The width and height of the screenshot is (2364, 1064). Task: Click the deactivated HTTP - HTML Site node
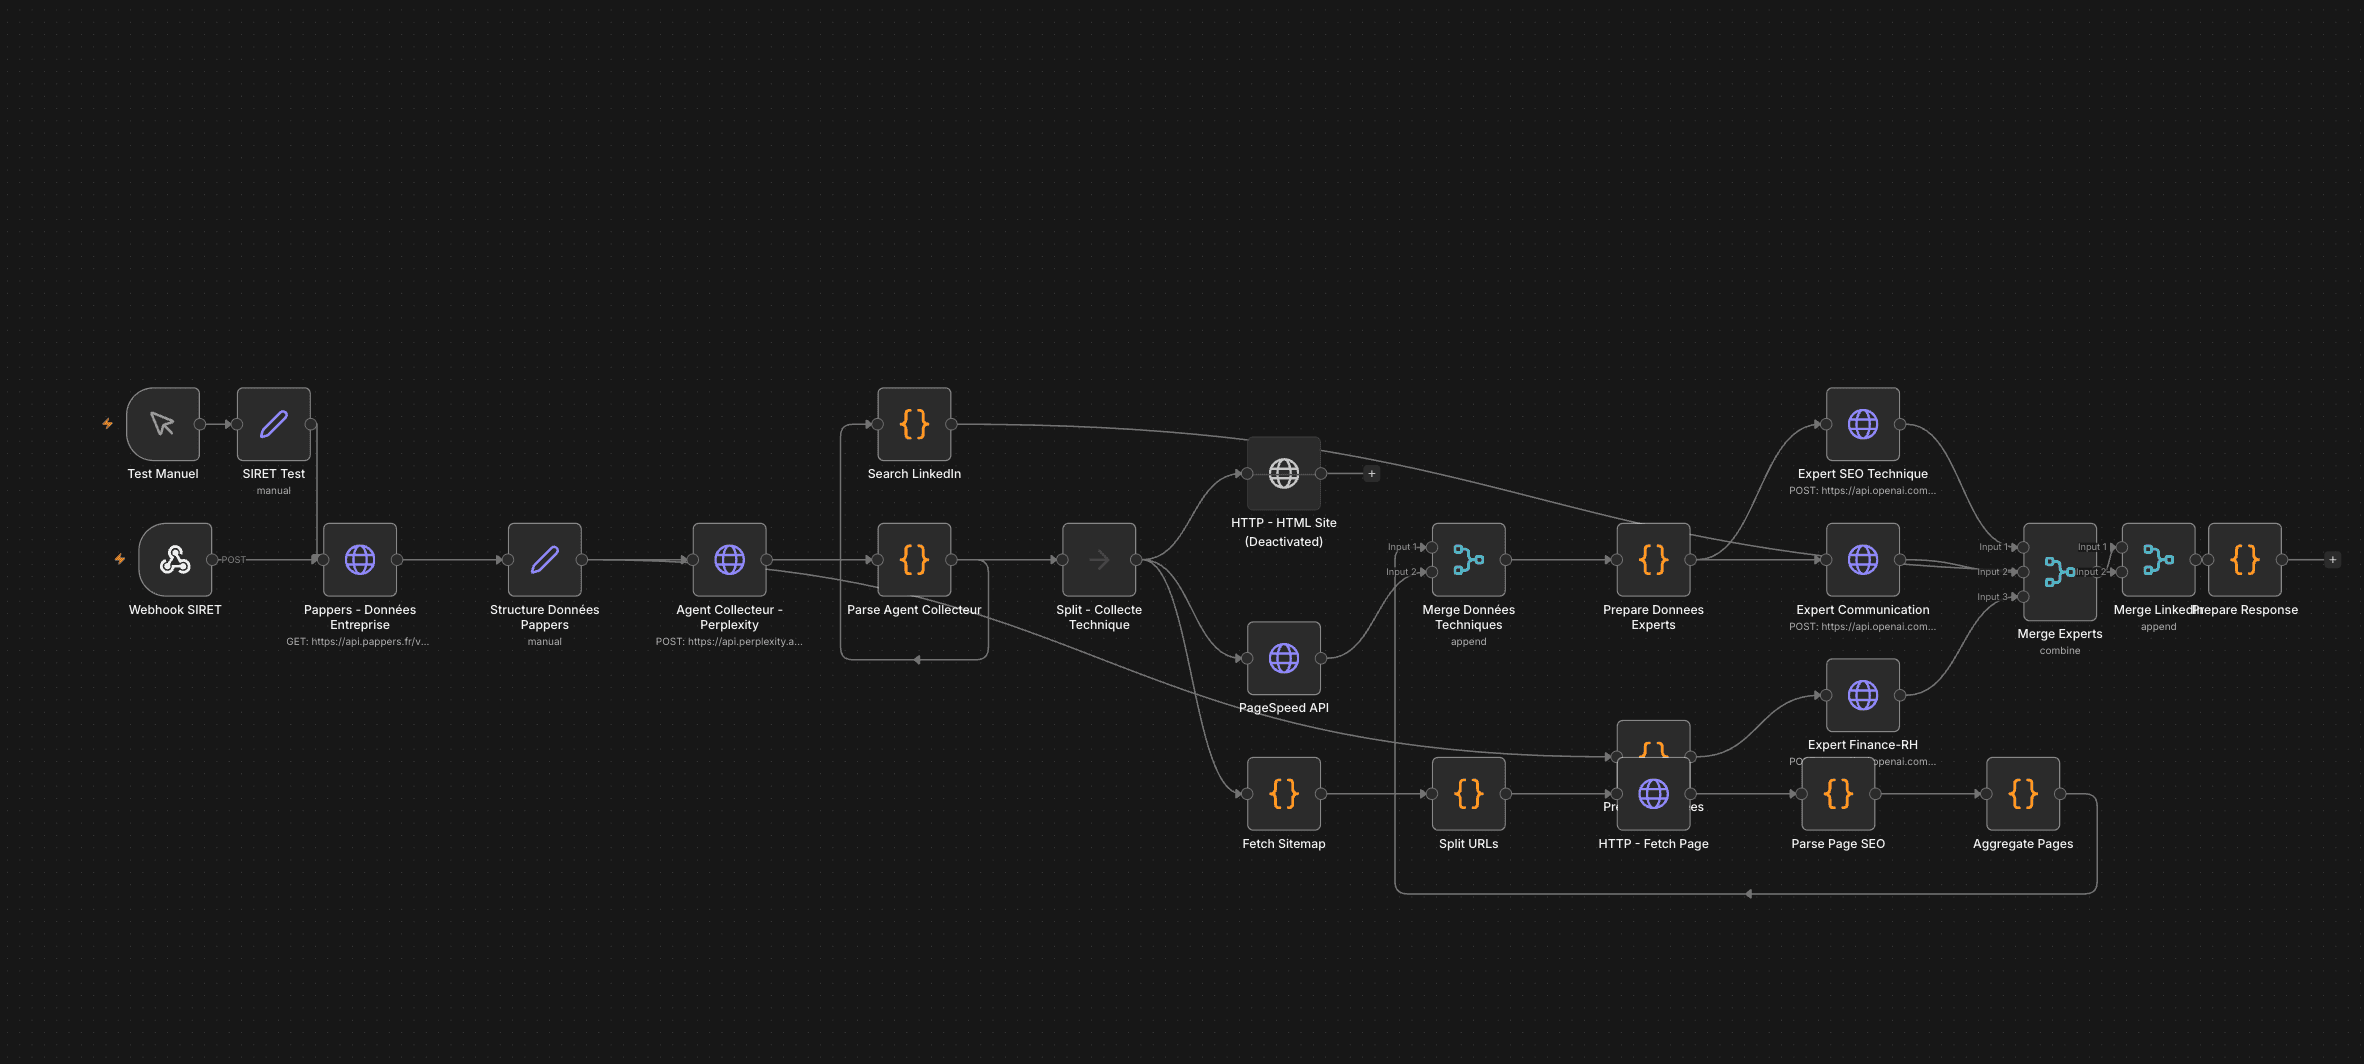1284,473
